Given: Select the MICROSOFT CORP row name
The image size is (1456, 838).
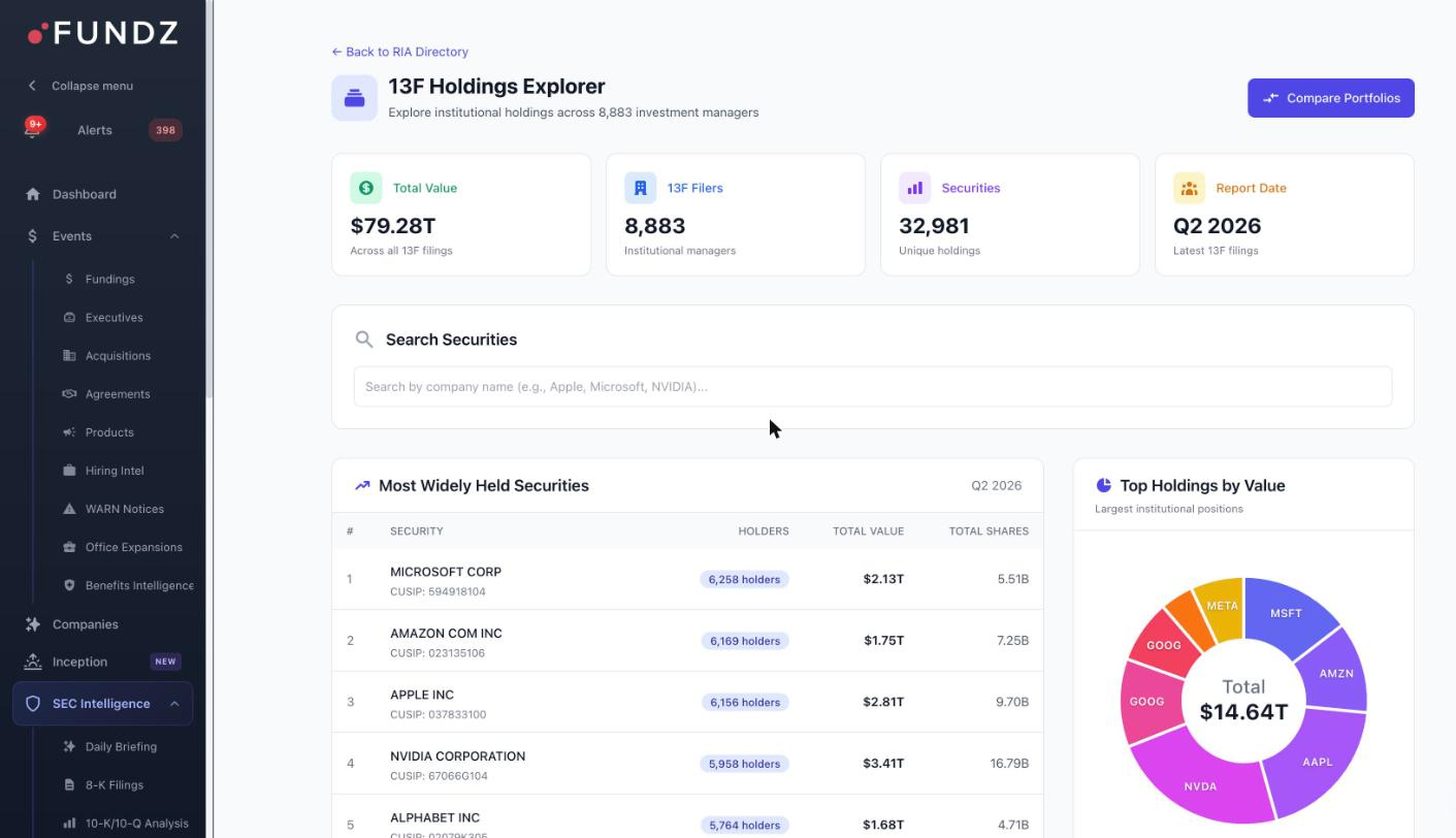Looking at the screenshot, I should point(445,572).
